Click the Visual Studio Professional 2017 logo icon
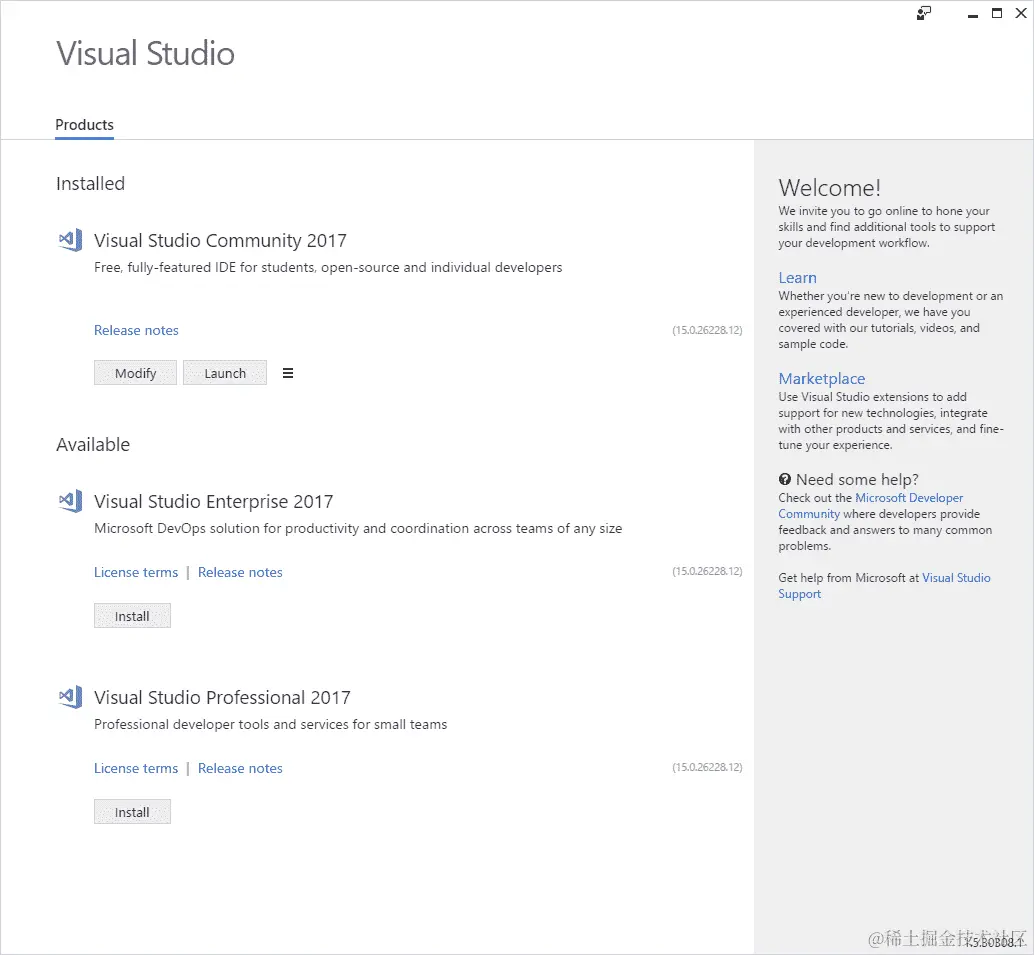1034x955 pixels. (x=71, y=696)
